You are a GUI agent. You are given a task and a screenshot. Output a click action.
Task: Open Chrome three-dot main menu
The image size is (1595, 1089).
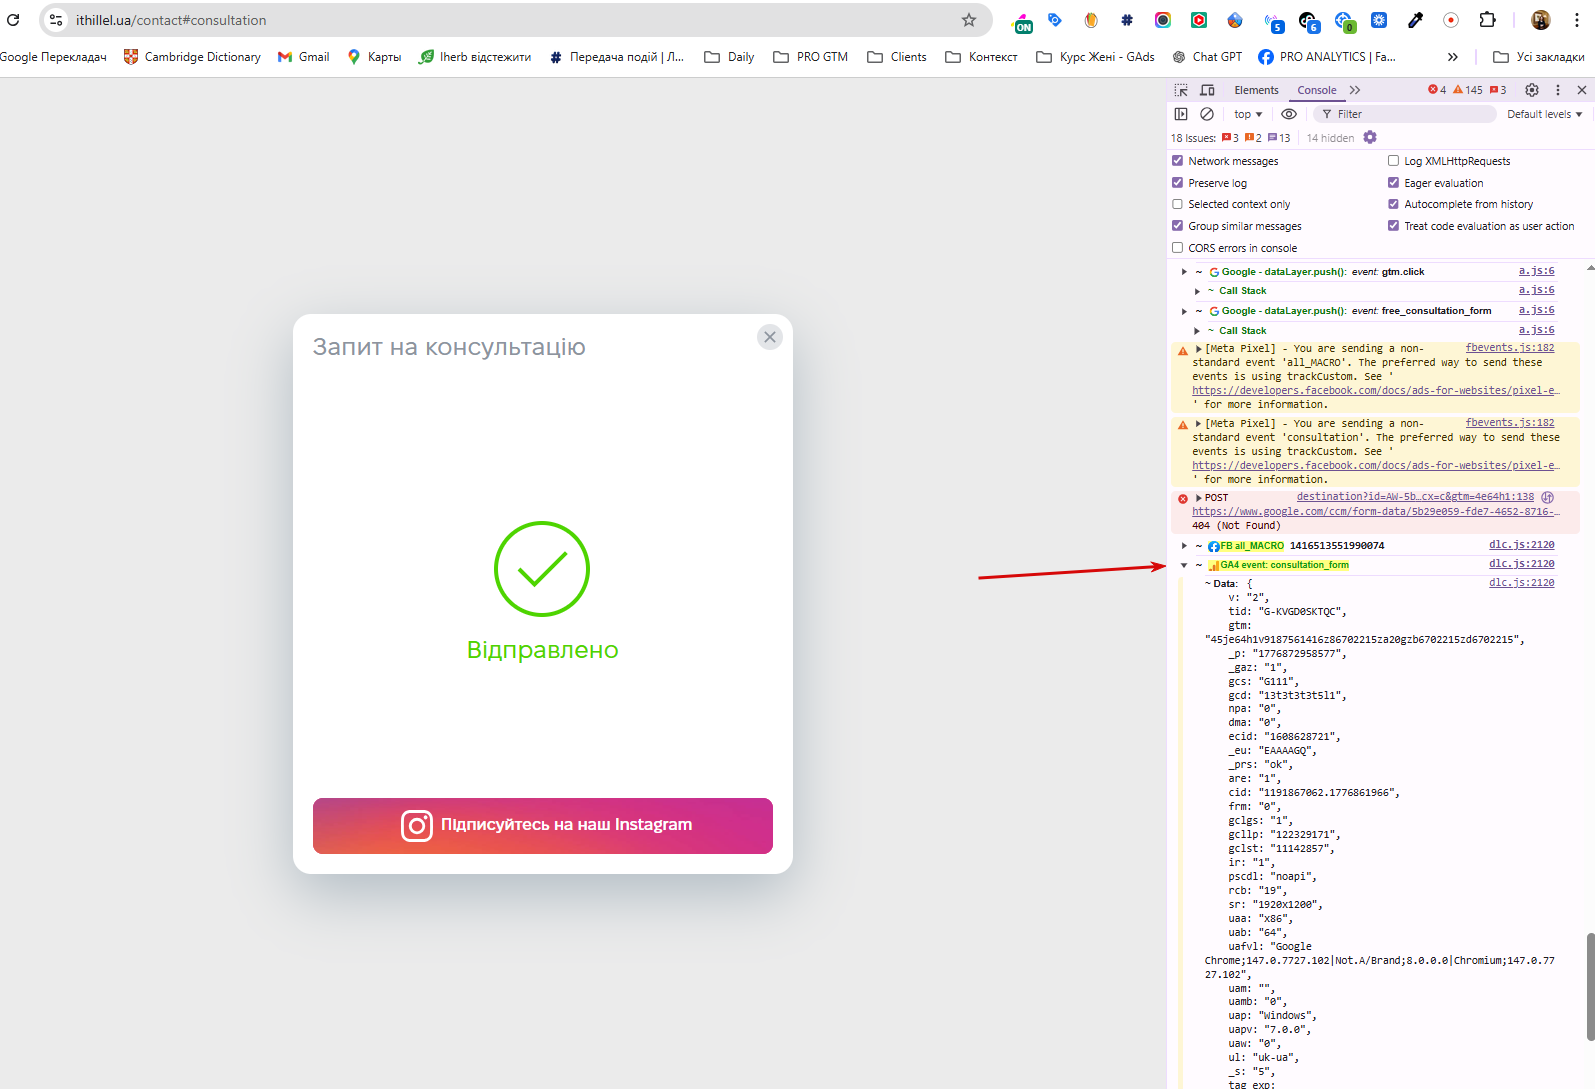pyautogui.click(x=1577, y=20)
